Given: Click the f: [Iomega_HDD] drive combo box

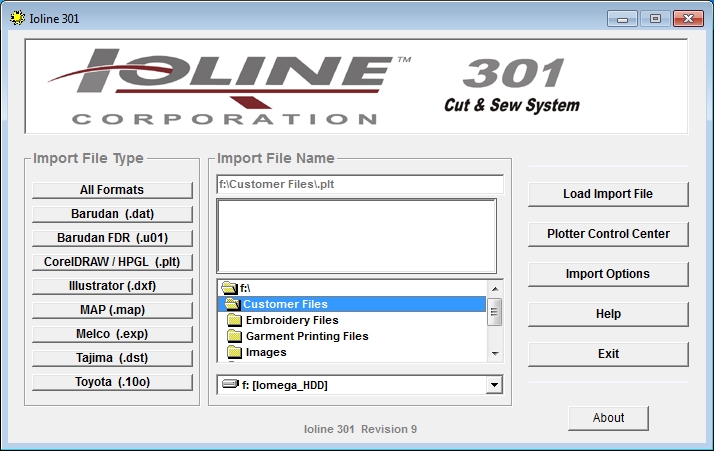Looking at the screenshot, I should coord(360,385).
